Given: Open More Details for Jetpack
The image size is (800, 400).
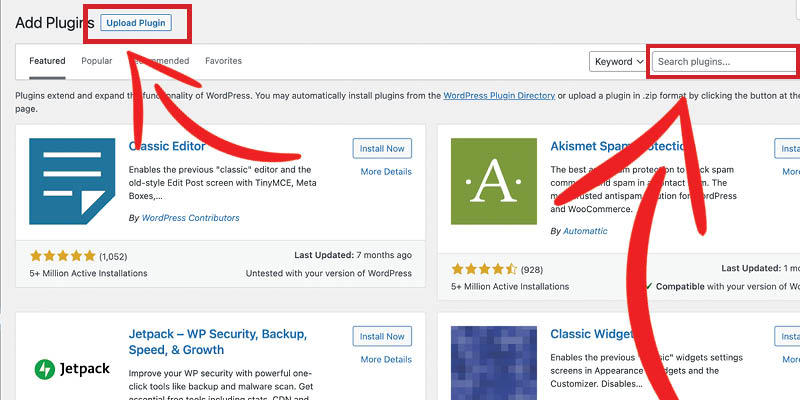Looking at the screenshot, I should click(x=386, y=360).
